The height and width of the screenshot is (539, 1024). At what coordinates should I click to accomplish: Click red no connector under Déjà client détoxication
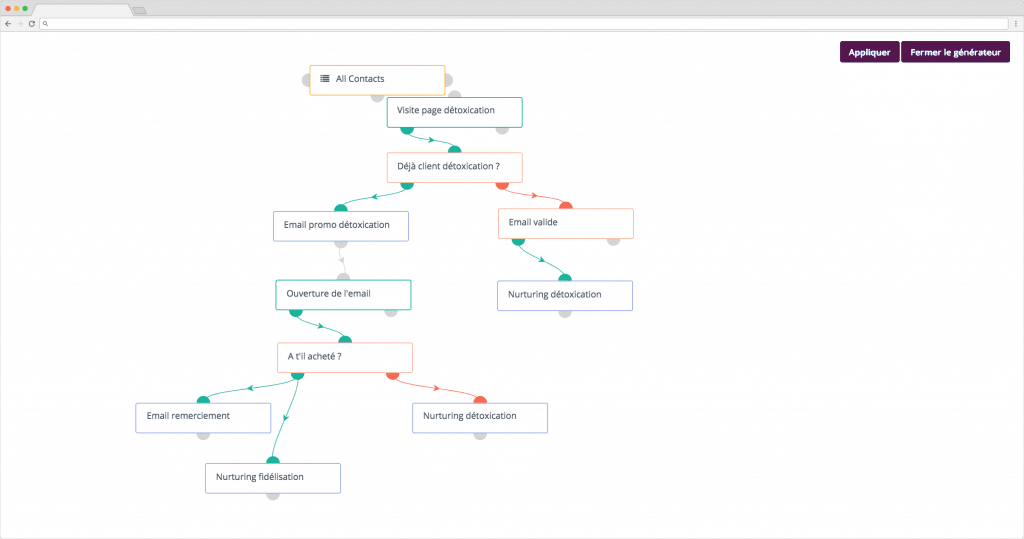[502, 186]
